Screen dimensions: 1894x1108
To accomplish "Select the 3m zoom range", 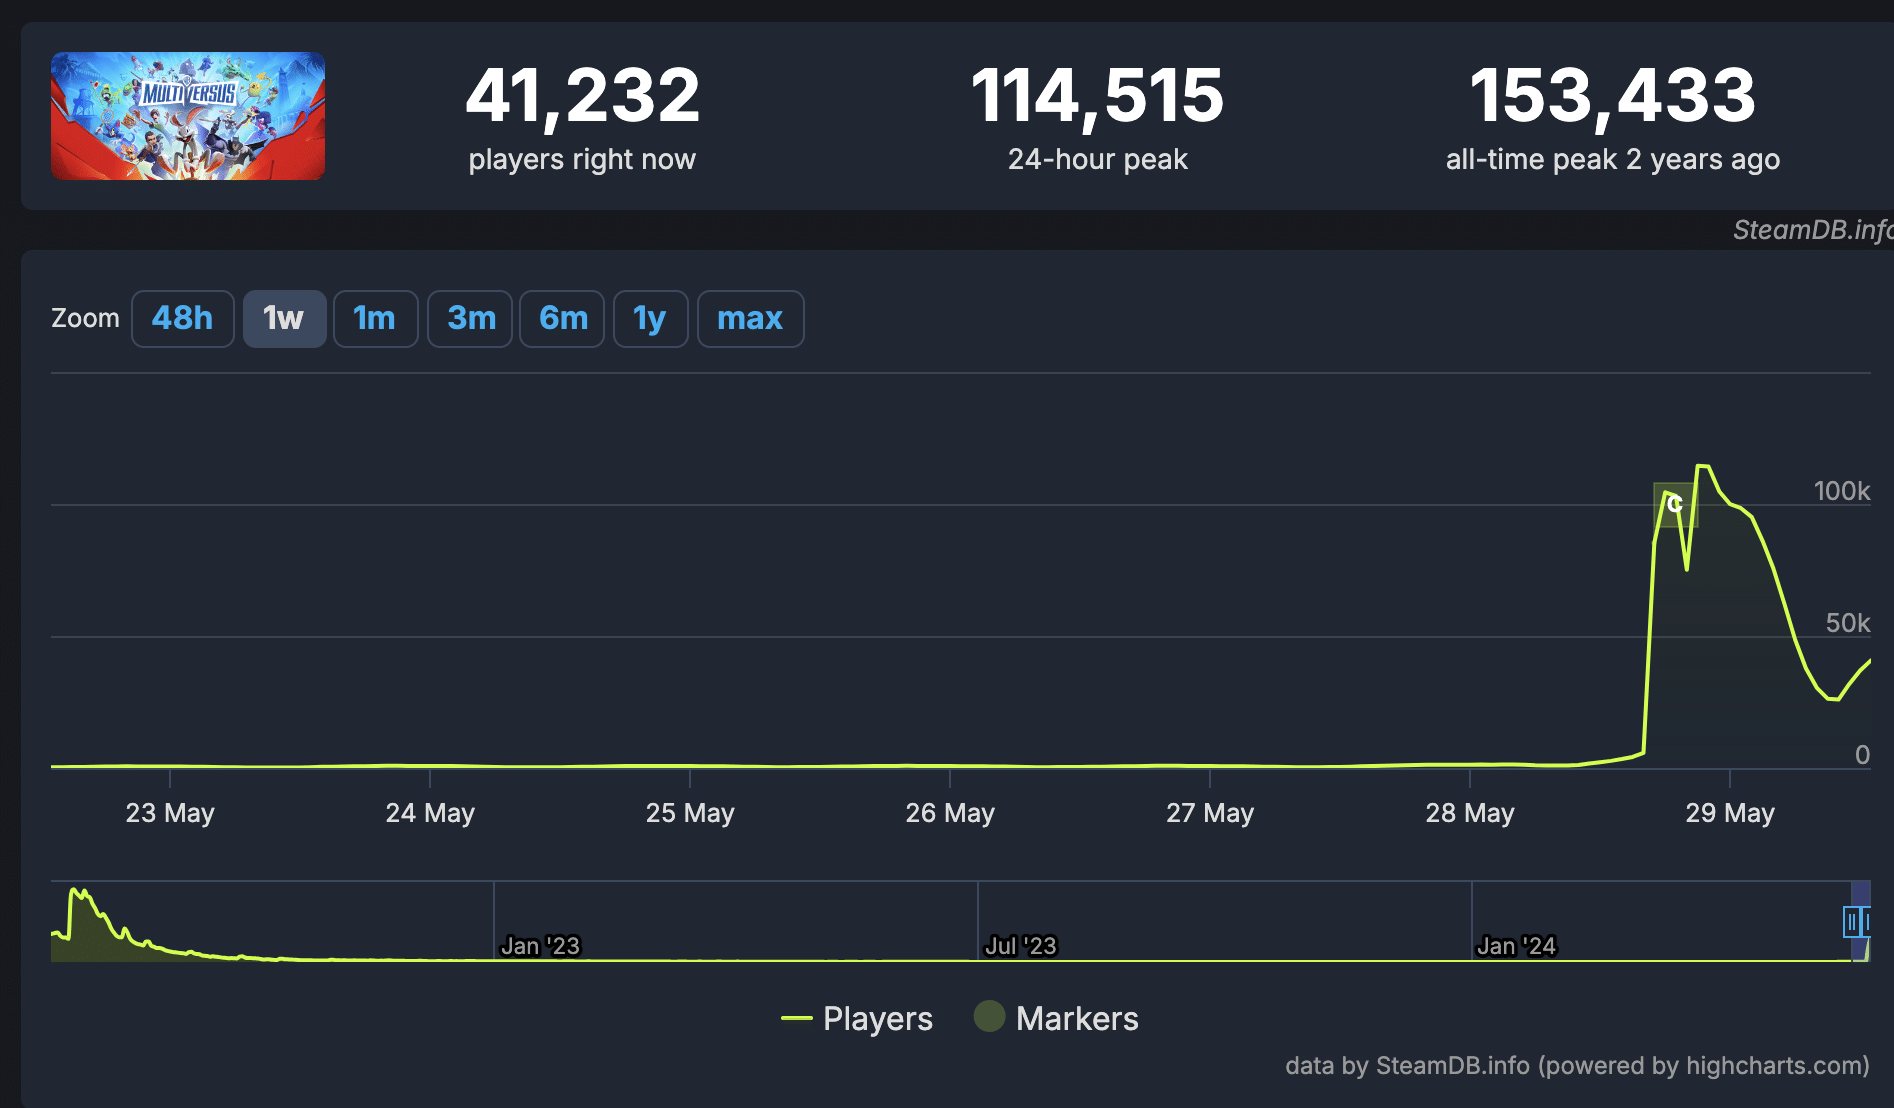I will [x=469, y=318].
